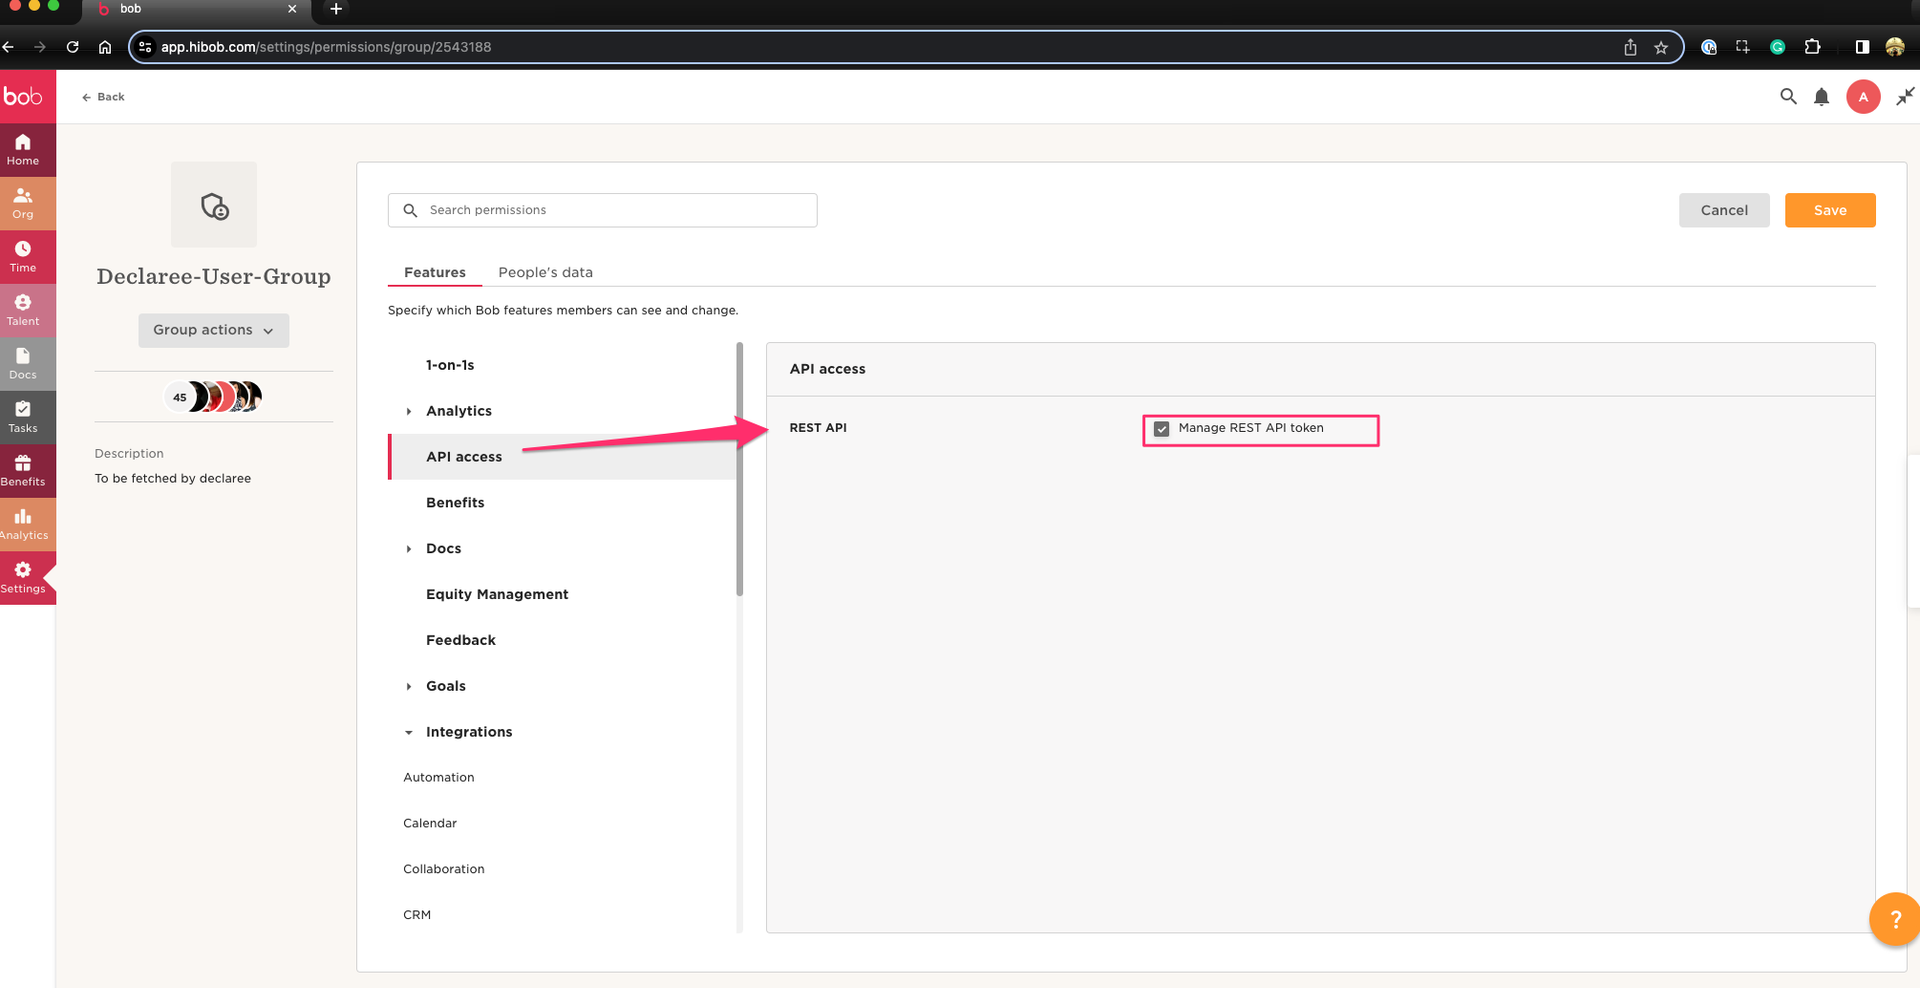Uncheck Manage REST API token checkbox
This screenshot has width=1920, height=988.
[1161, 429]
